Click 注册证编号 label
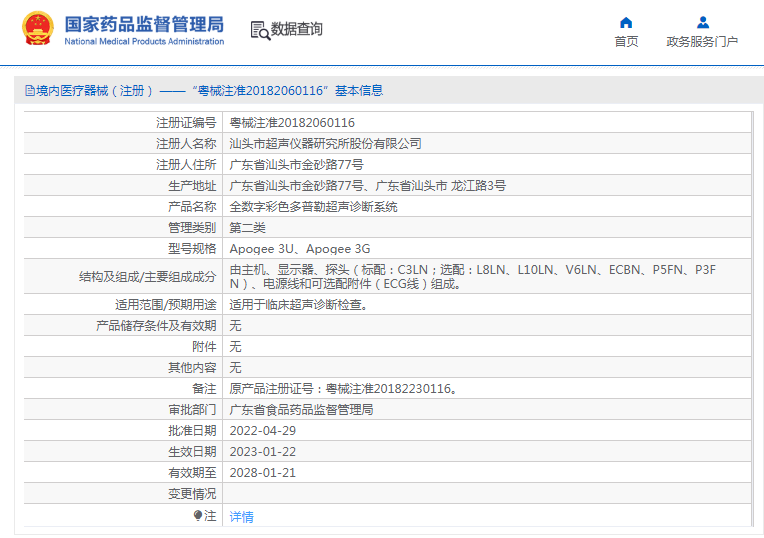 186,123
